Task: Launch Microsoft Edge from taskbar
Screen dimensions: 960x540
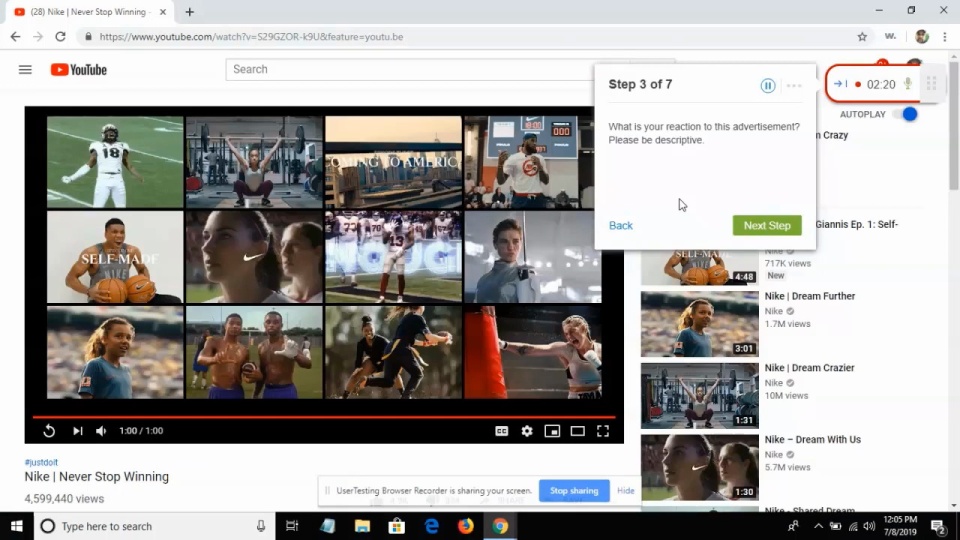Action: [431, 526]
